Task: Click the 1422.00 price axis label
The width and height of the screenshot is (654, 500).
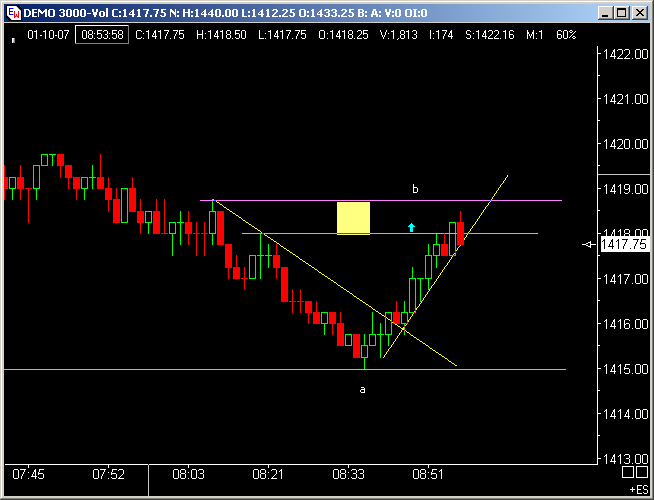Action: coord(626,54)
